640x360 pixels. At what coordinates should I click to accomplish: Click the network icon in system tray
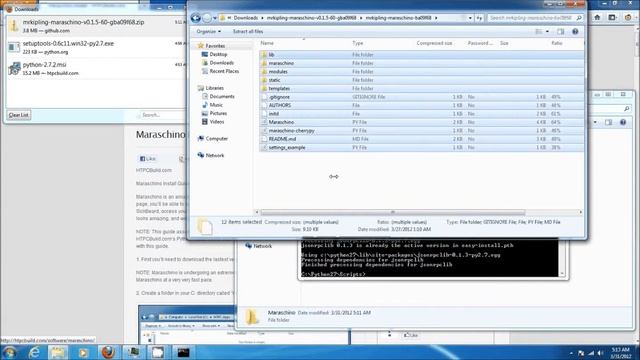pyautogui.click(x=591, y=353)
